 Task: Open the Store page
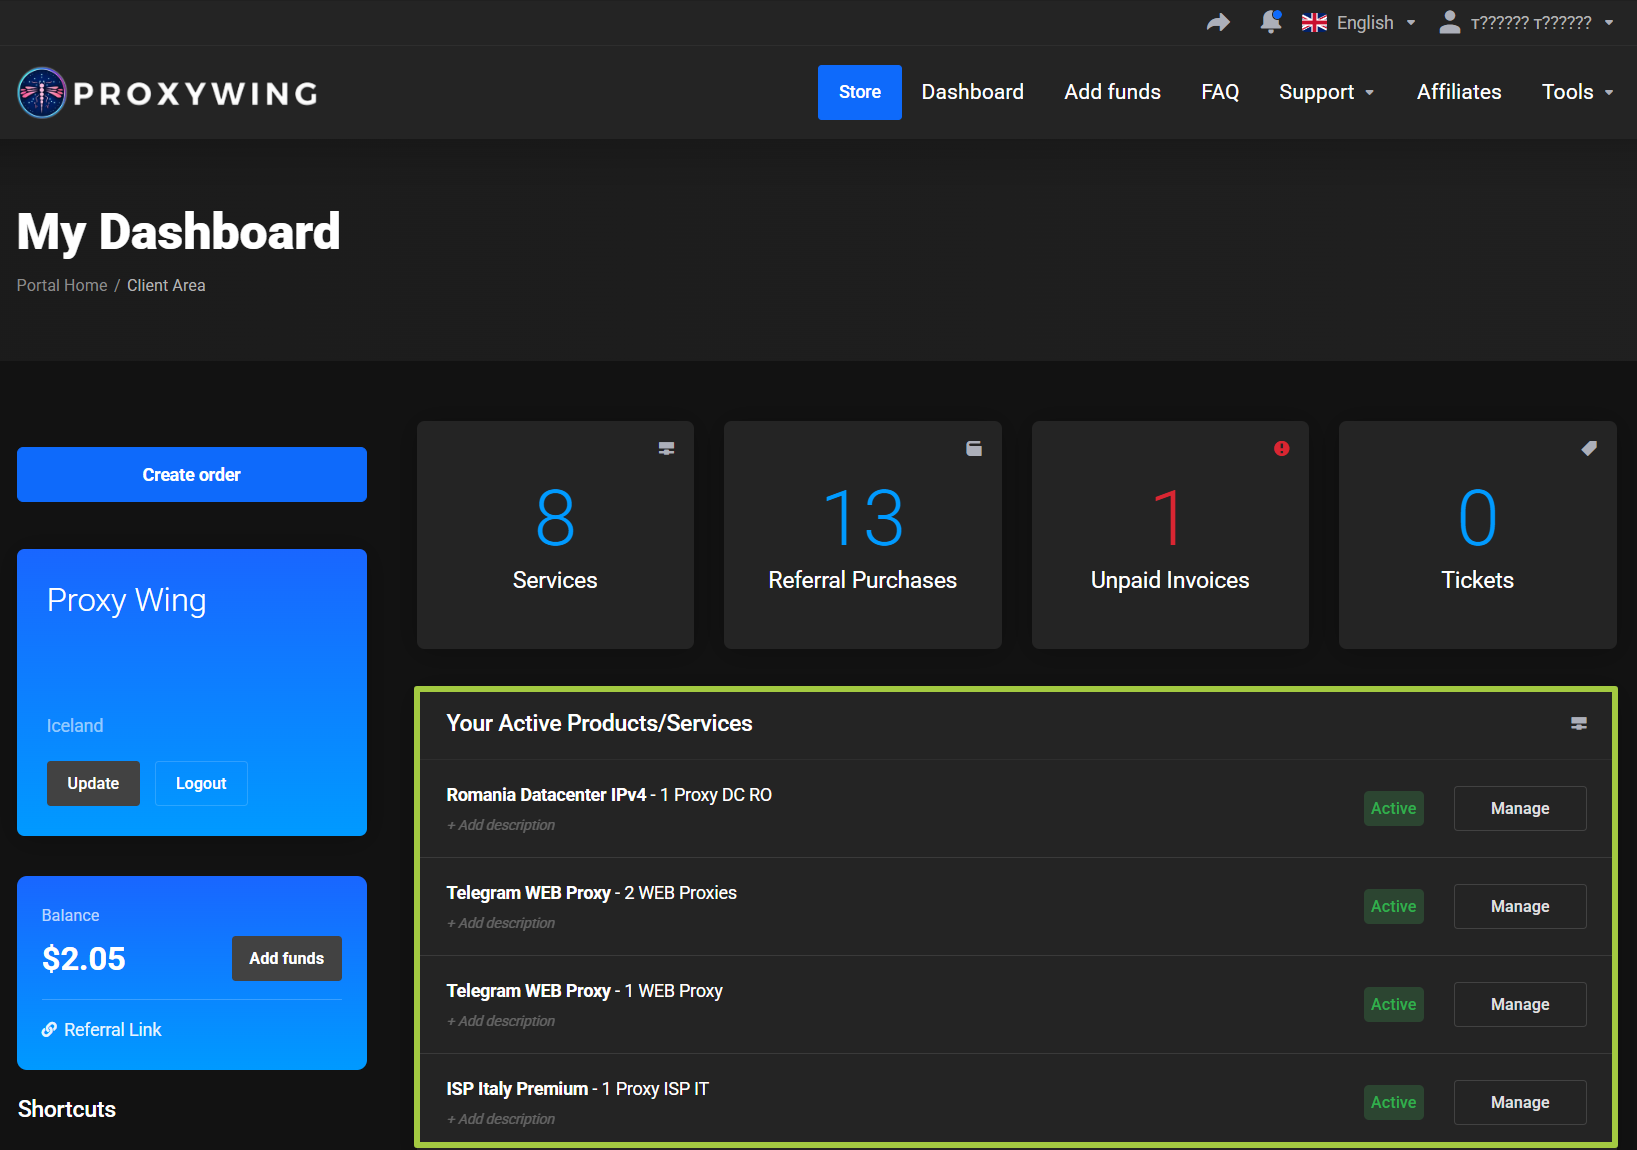click(x=860, y=92)
